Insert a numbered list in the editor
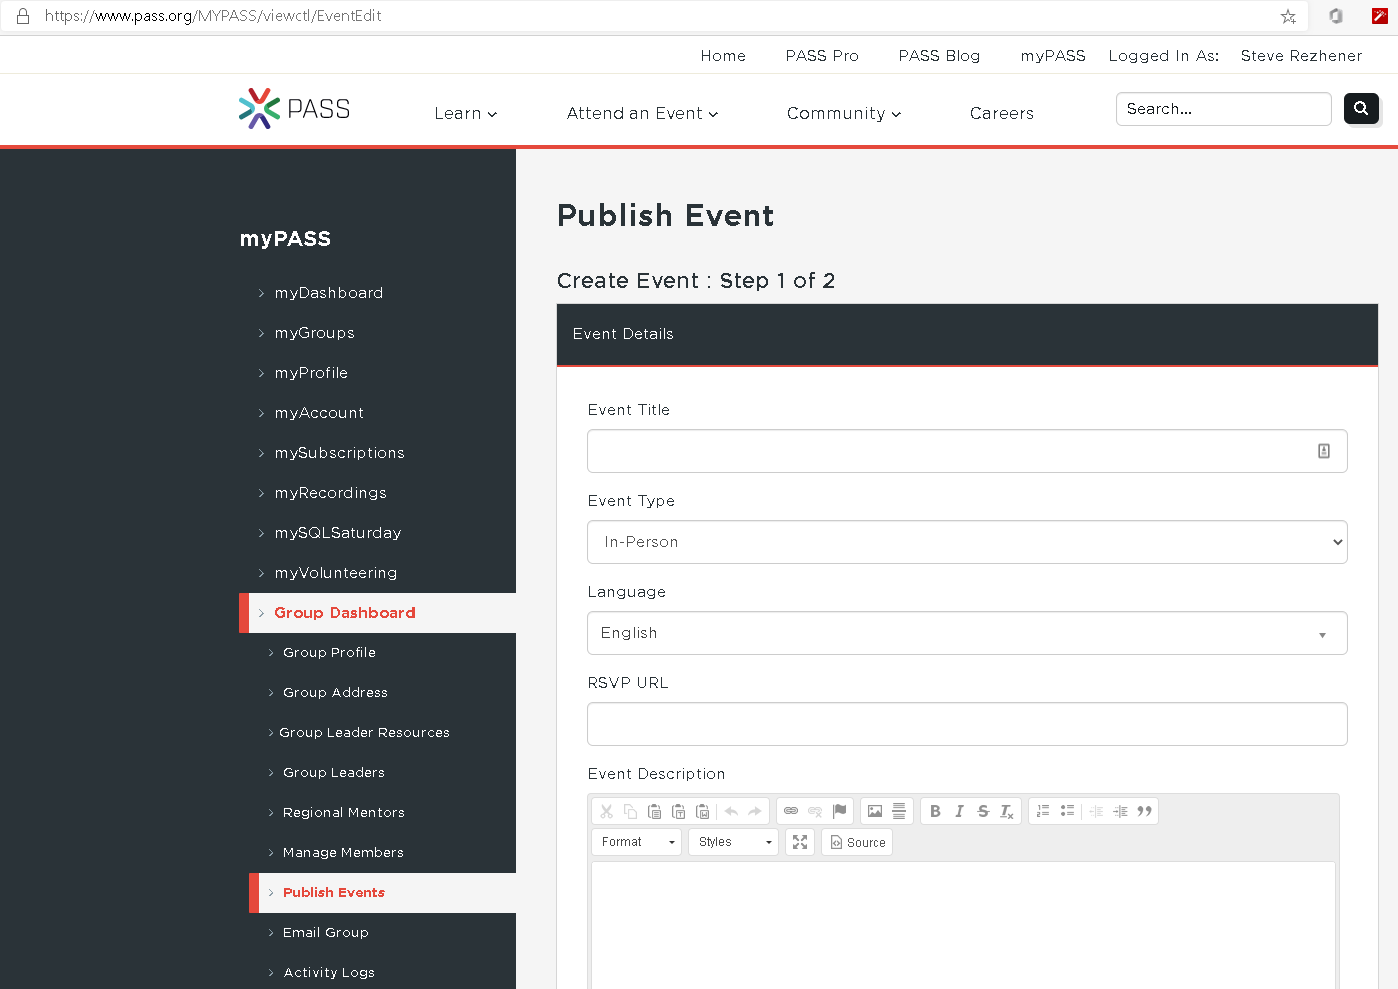 (x=1042, y=811)
